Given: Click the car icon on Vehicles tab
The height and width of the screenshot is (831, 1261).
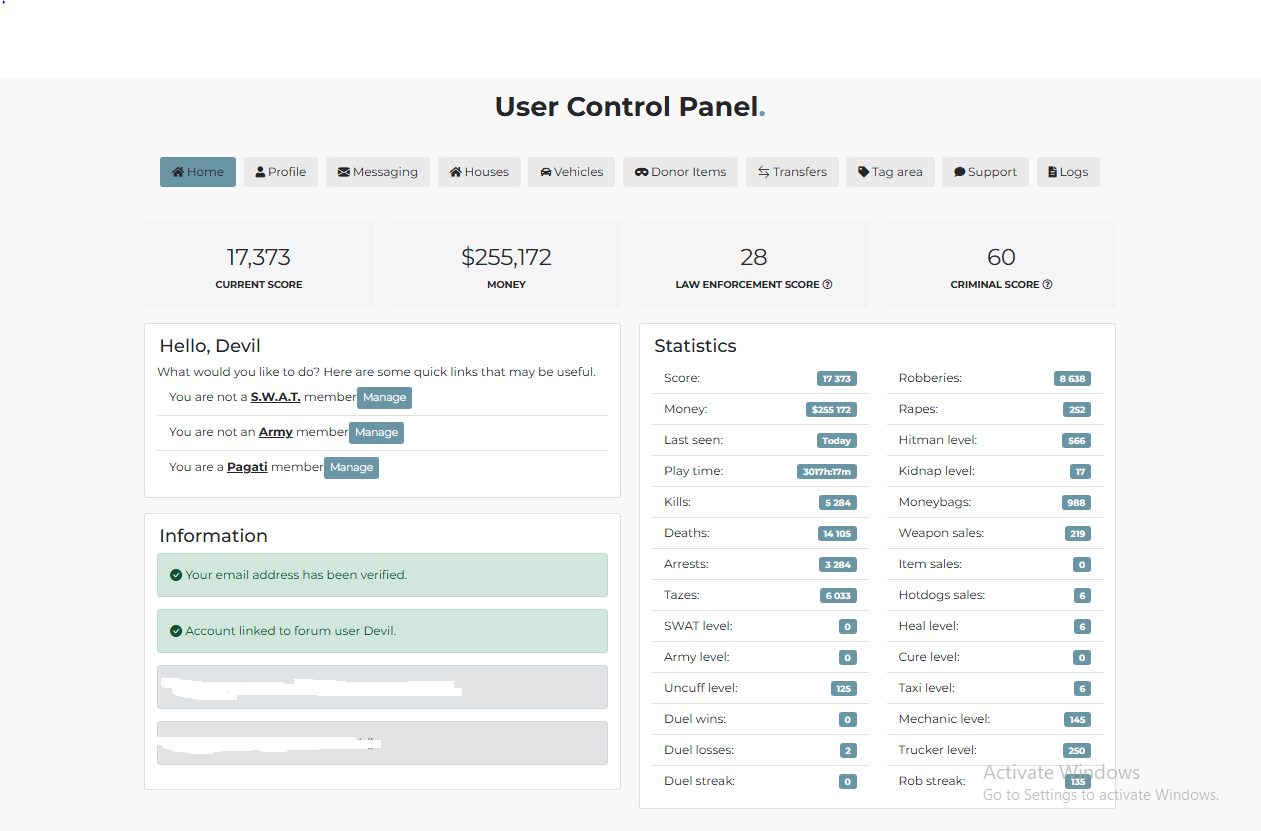Looking at the screenshot, I should 546,172.
